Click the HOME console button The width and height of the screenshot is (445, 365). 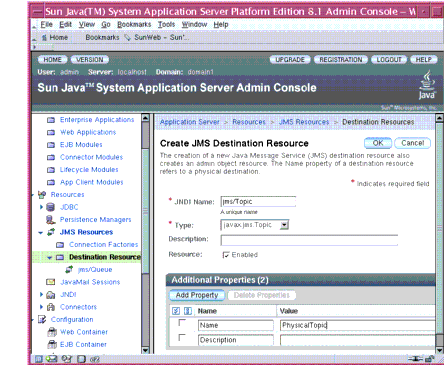pyautogui.click(x=52, y=60)
